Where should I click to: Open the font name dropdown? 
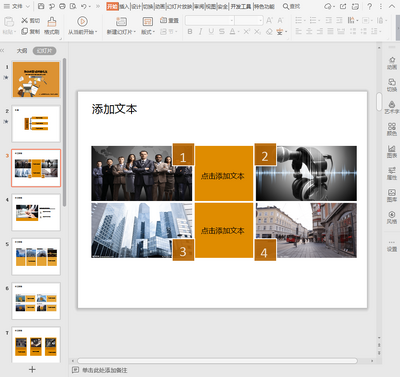coord(232,21)
